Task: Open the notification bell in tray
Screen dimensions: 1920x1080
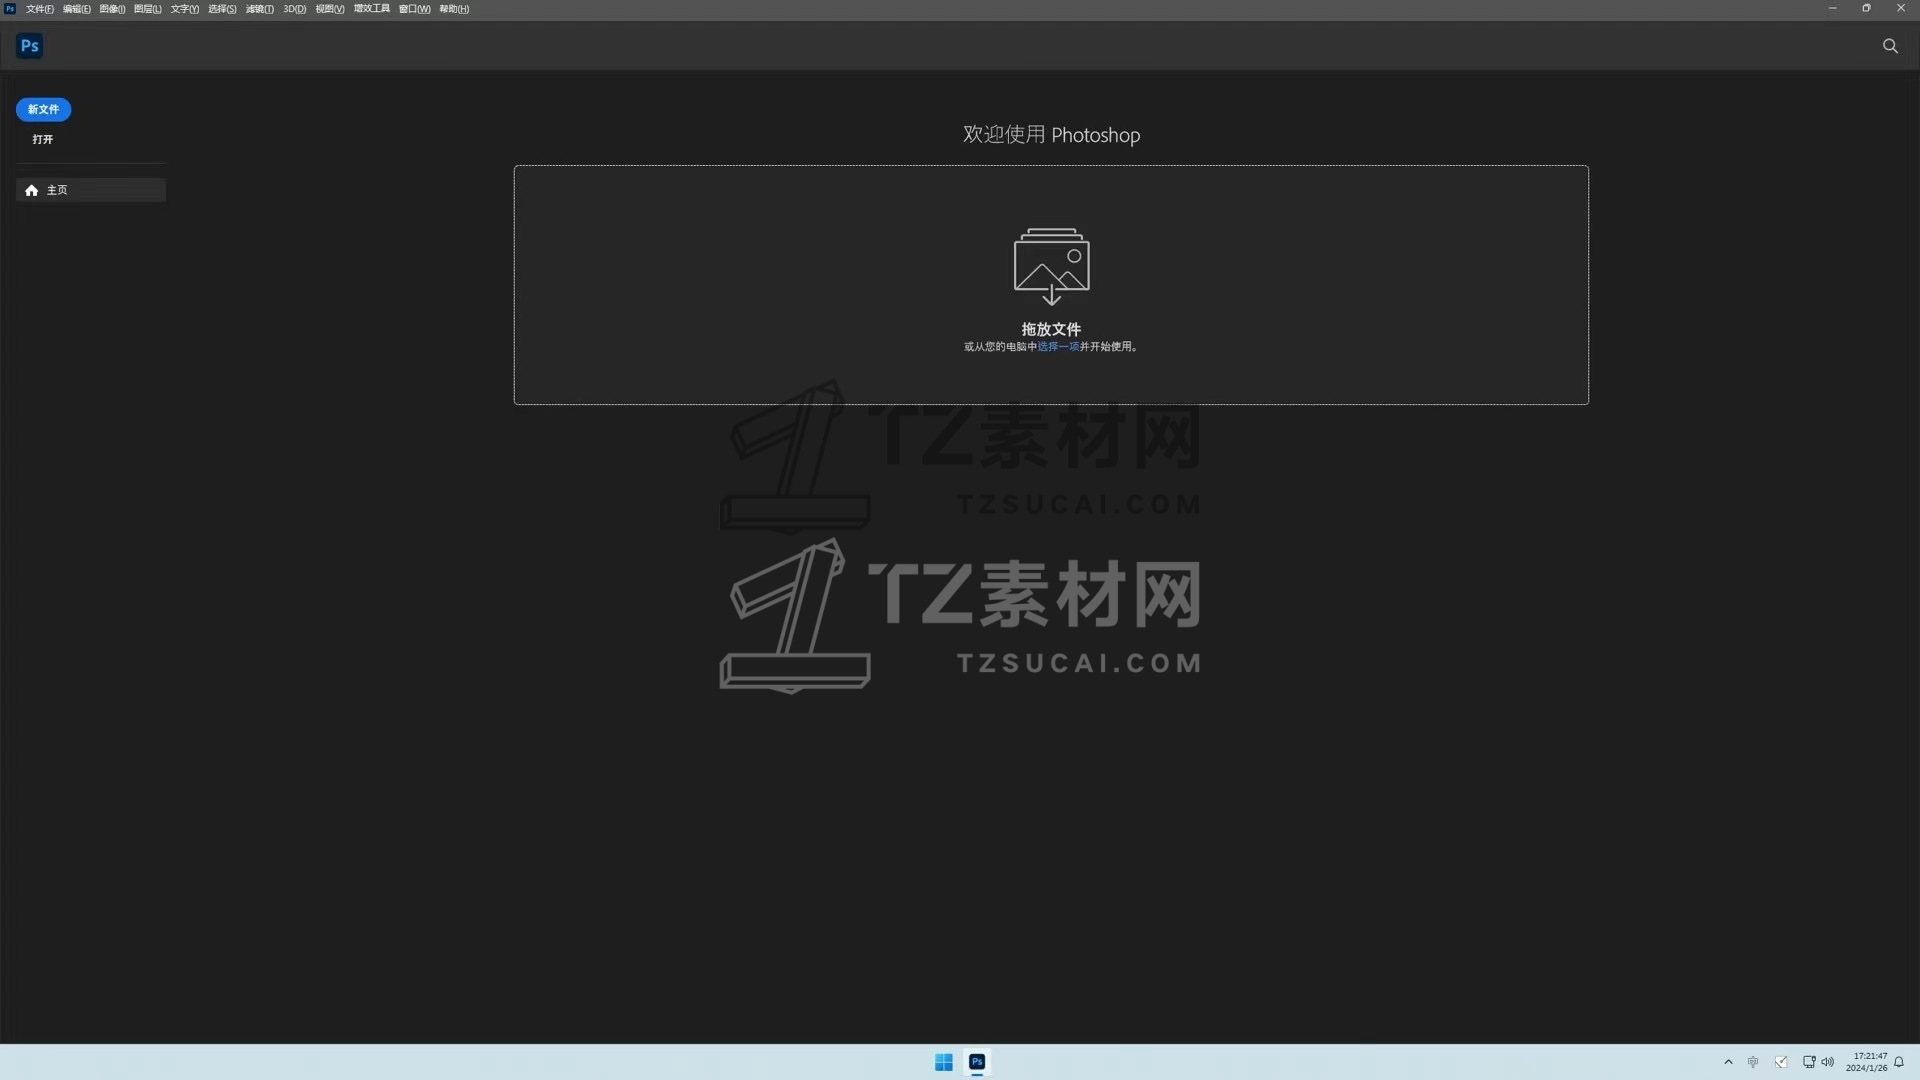Action: 1899,1062
